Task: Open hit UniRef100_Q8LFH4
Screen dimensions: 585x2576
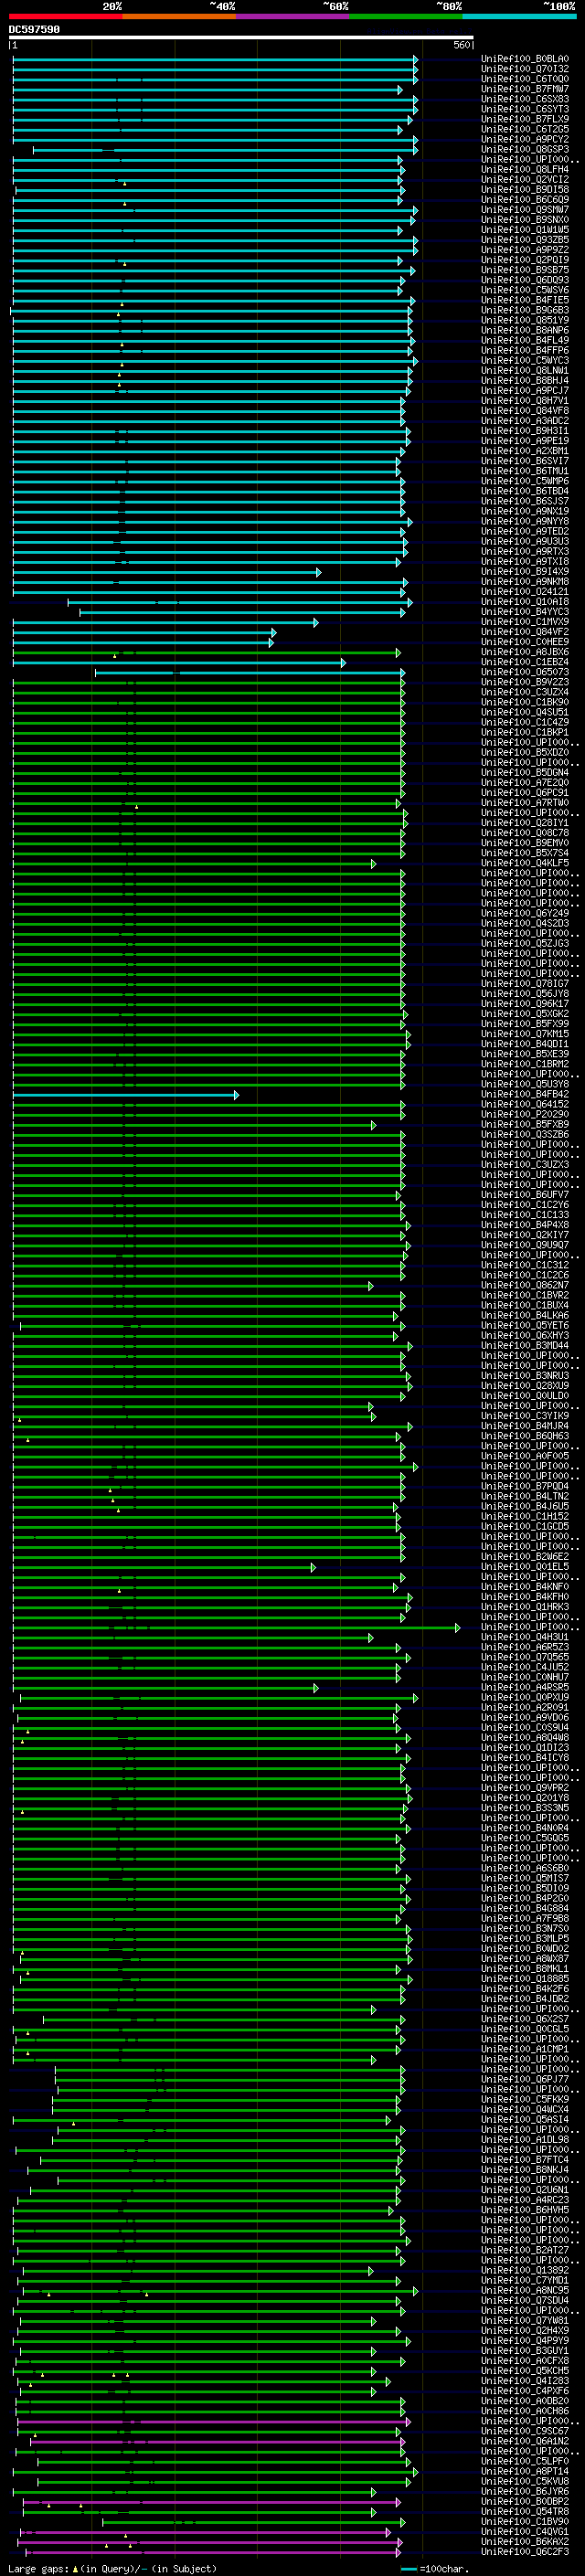Action: click(x=525, y=169)
